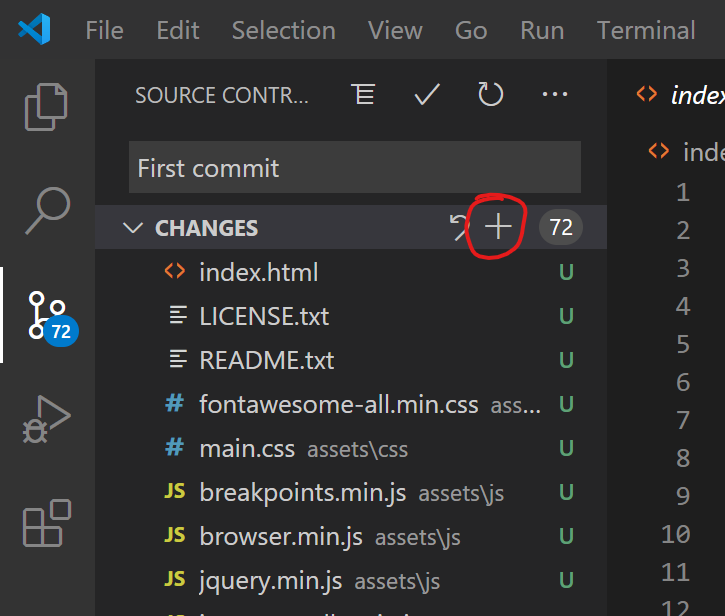
Task: Open the File menu
Action: click(x=104, y=30)
